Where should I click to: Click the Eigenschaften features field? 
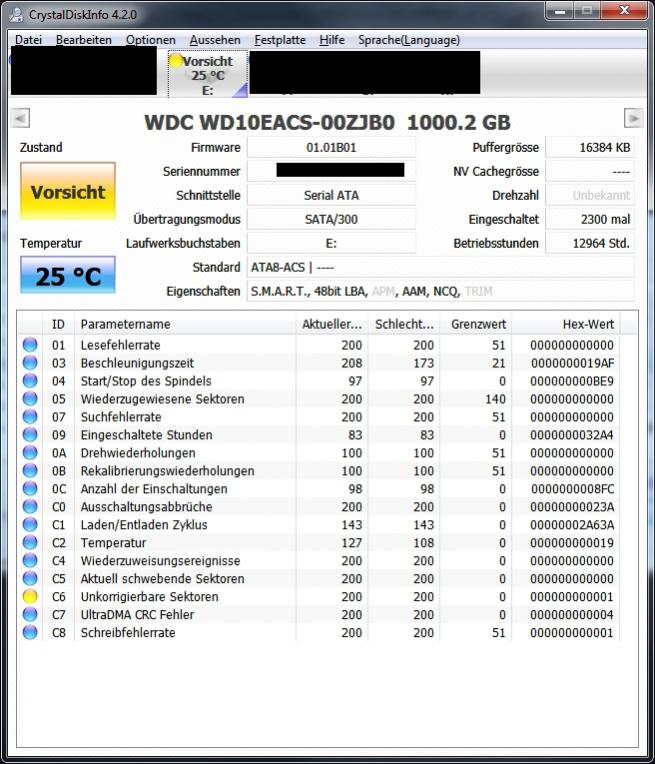(x=441, y=291)
